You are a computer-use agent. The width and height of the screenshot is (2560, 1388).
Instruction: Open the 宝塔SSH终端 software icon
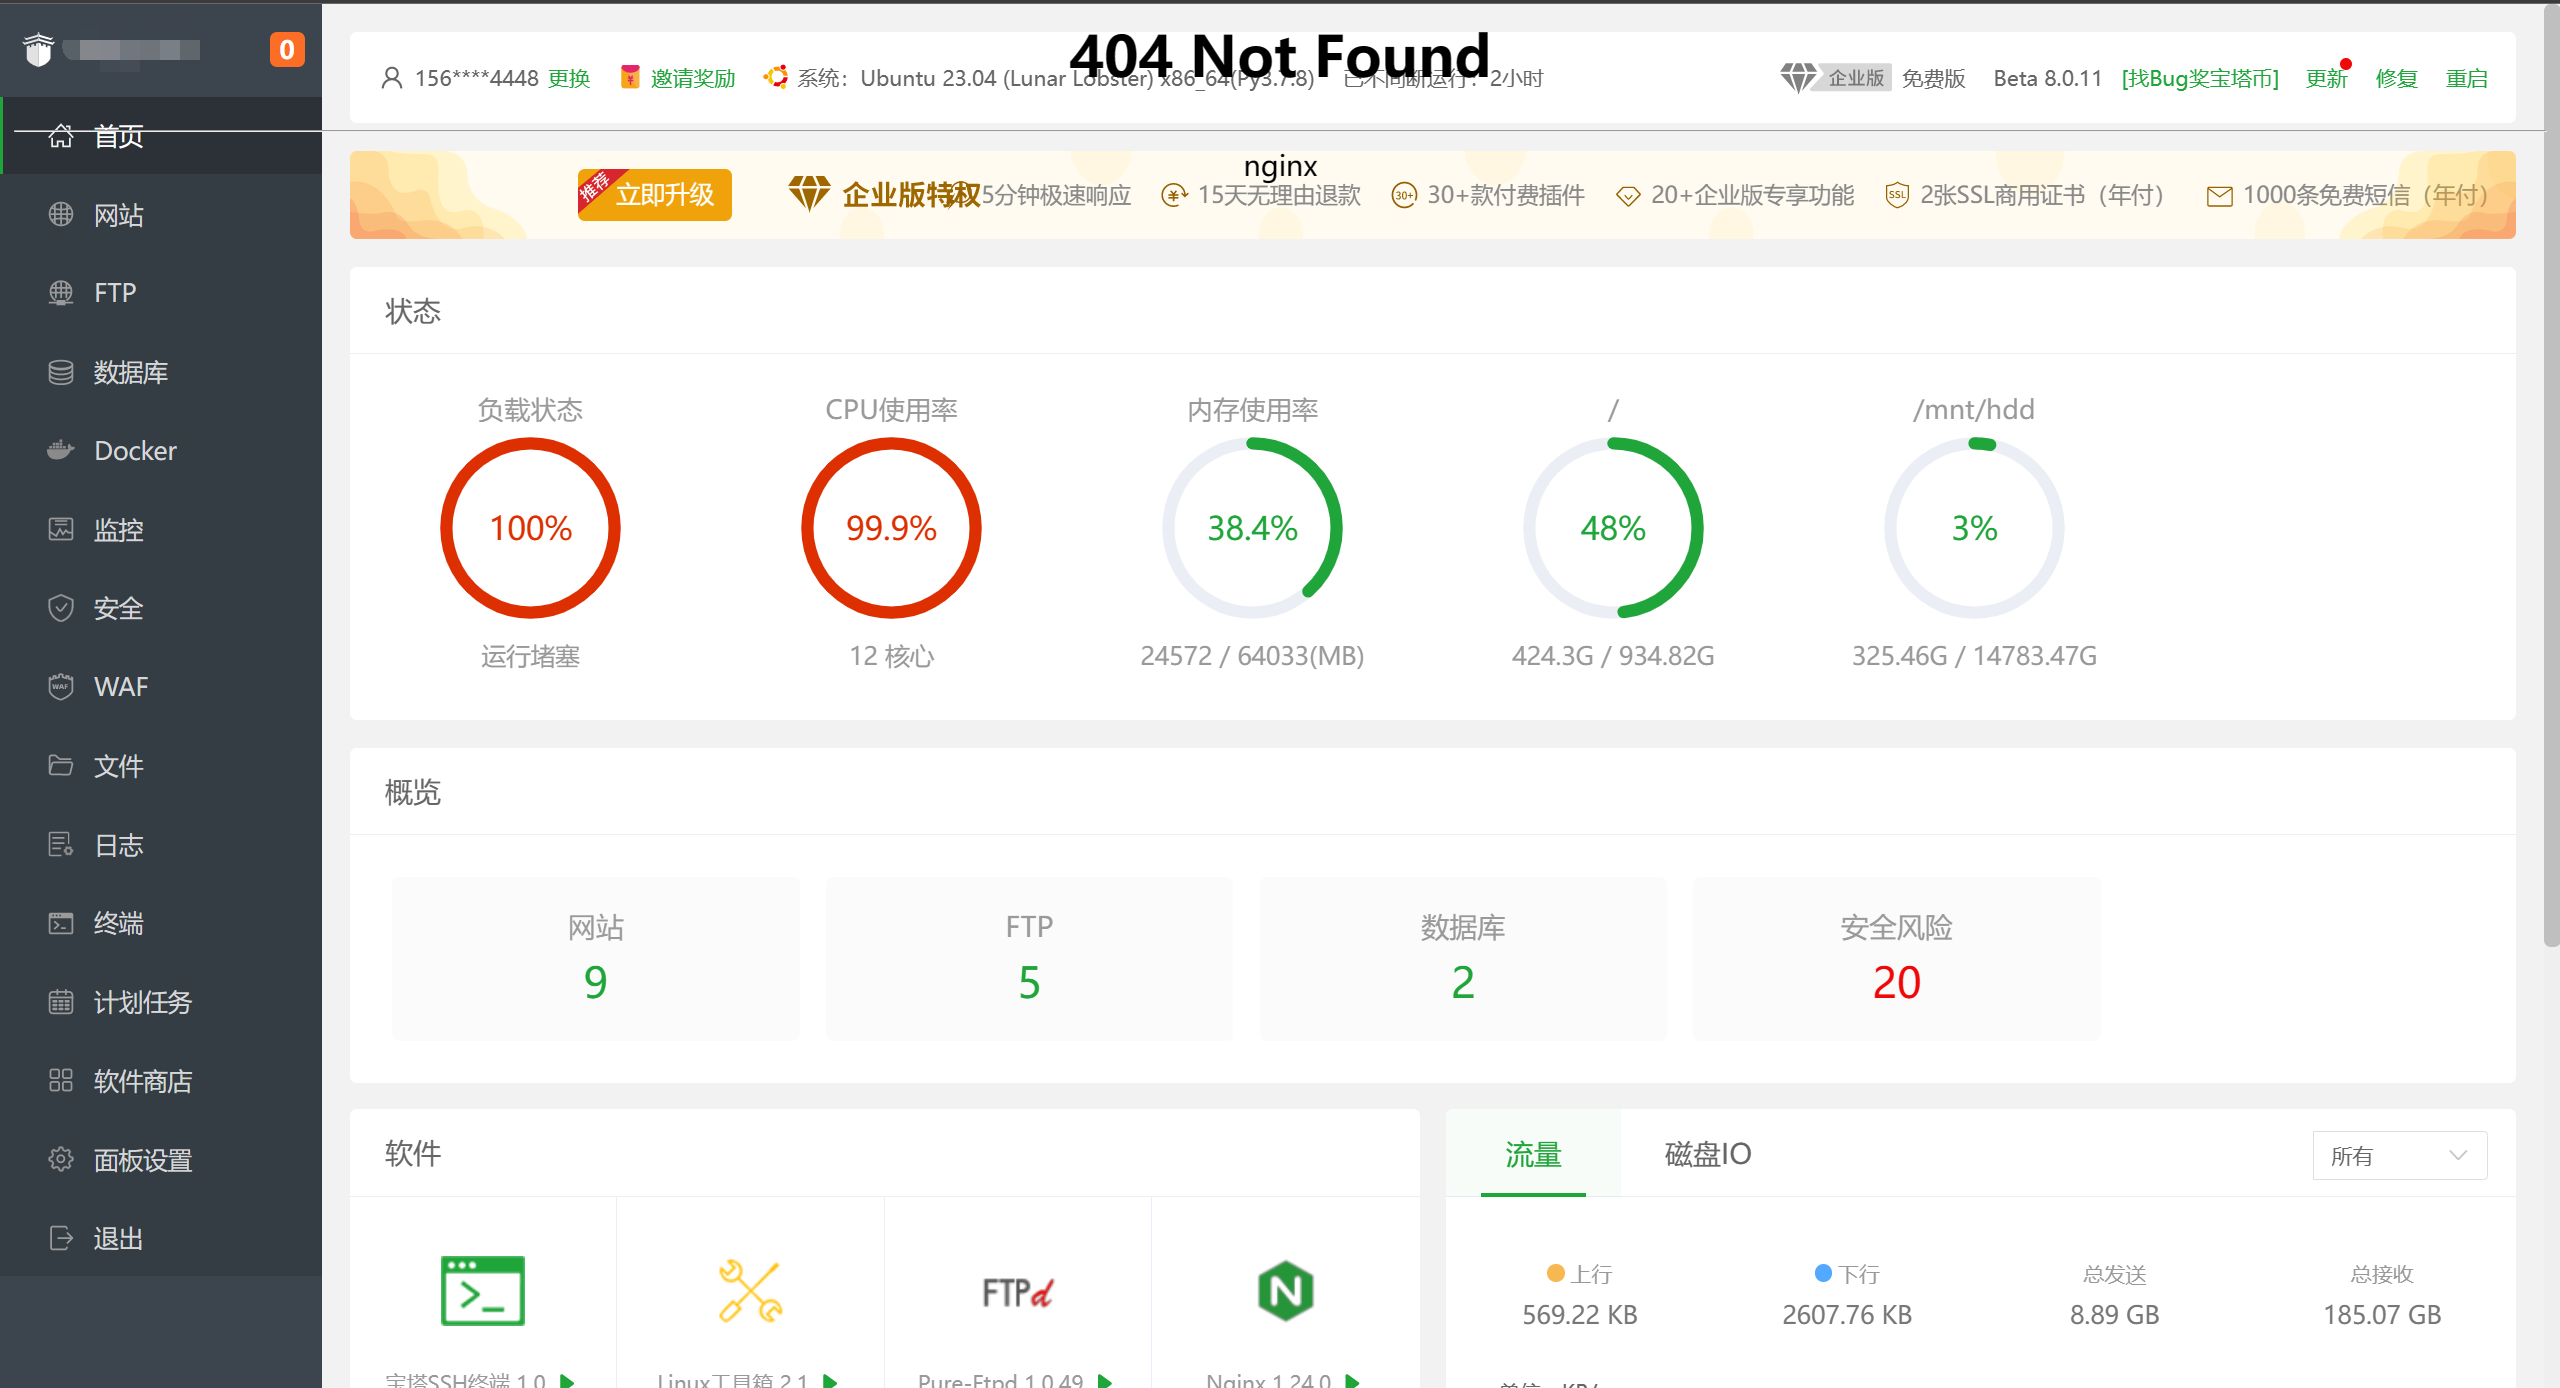point(483,1291)
